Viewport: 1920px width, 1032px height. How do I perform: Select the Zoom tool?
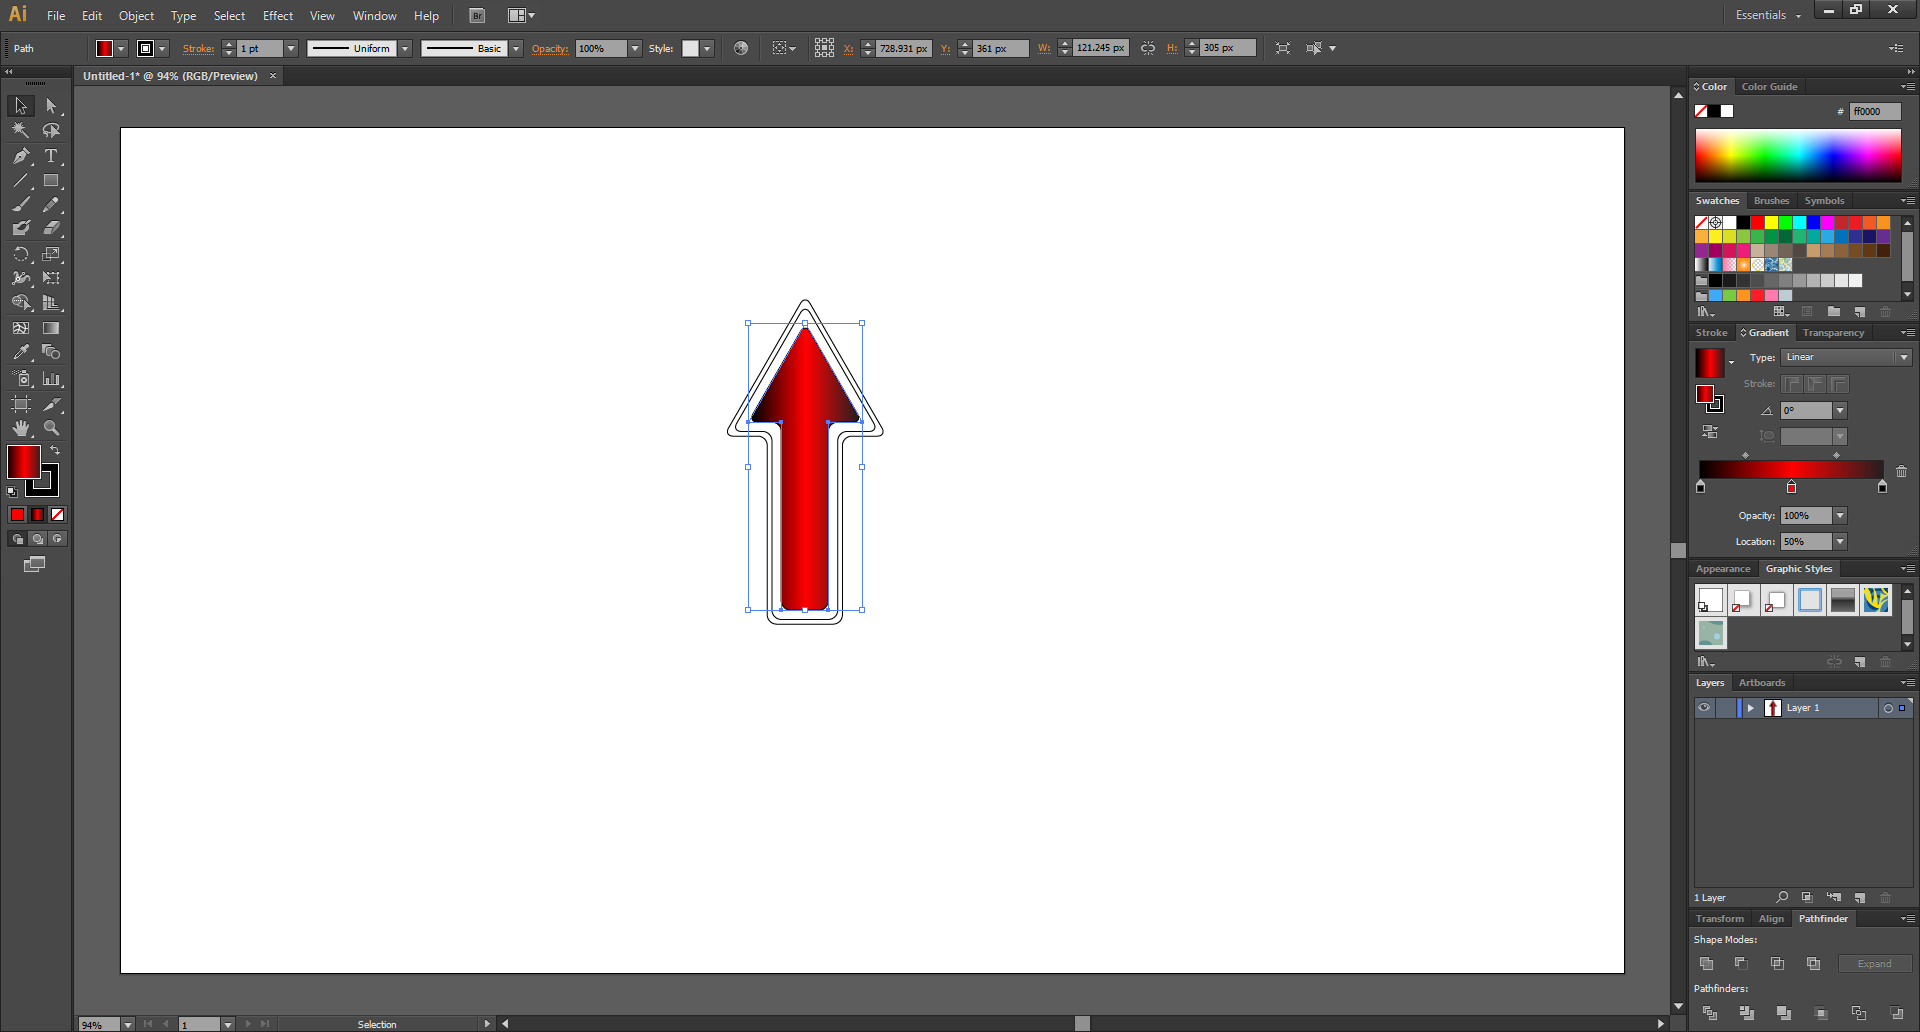tap(51, 428)
